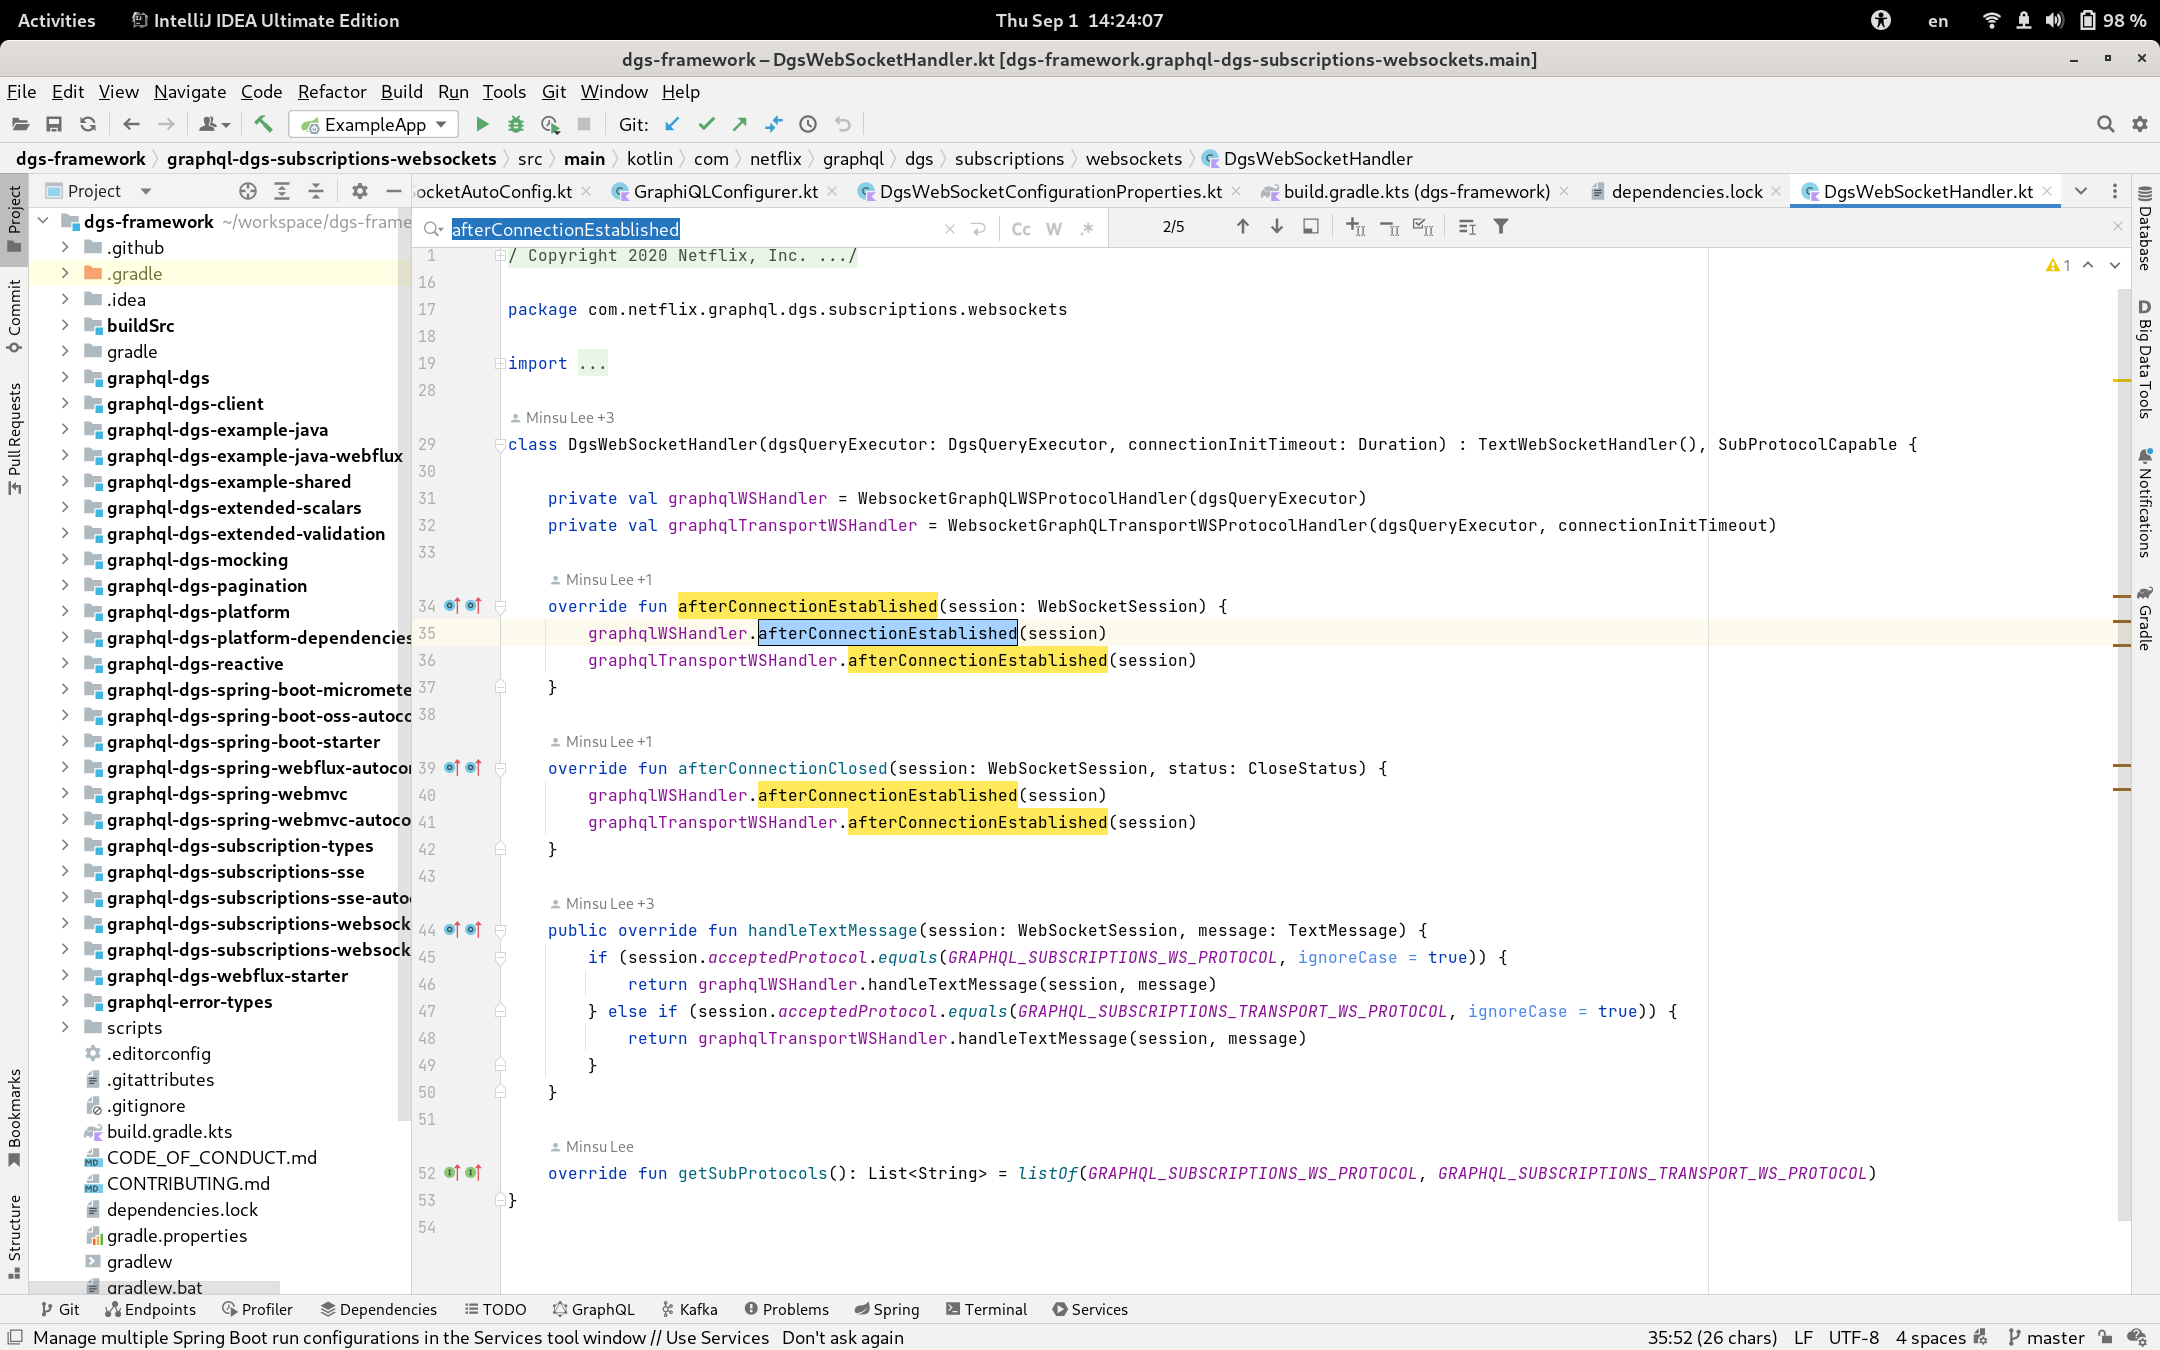Collapse the dgs-framework project root

coord(42,221)
